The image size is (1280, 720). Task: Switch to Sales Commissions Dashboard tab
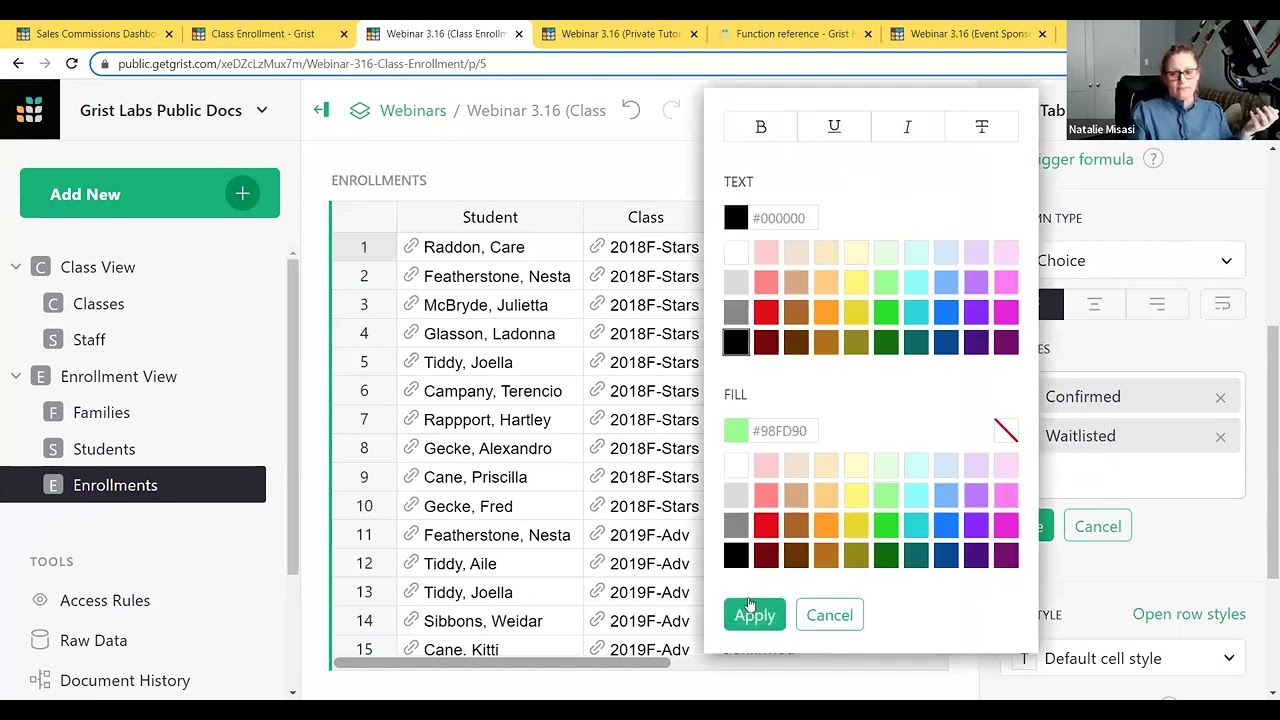(95, 34)
